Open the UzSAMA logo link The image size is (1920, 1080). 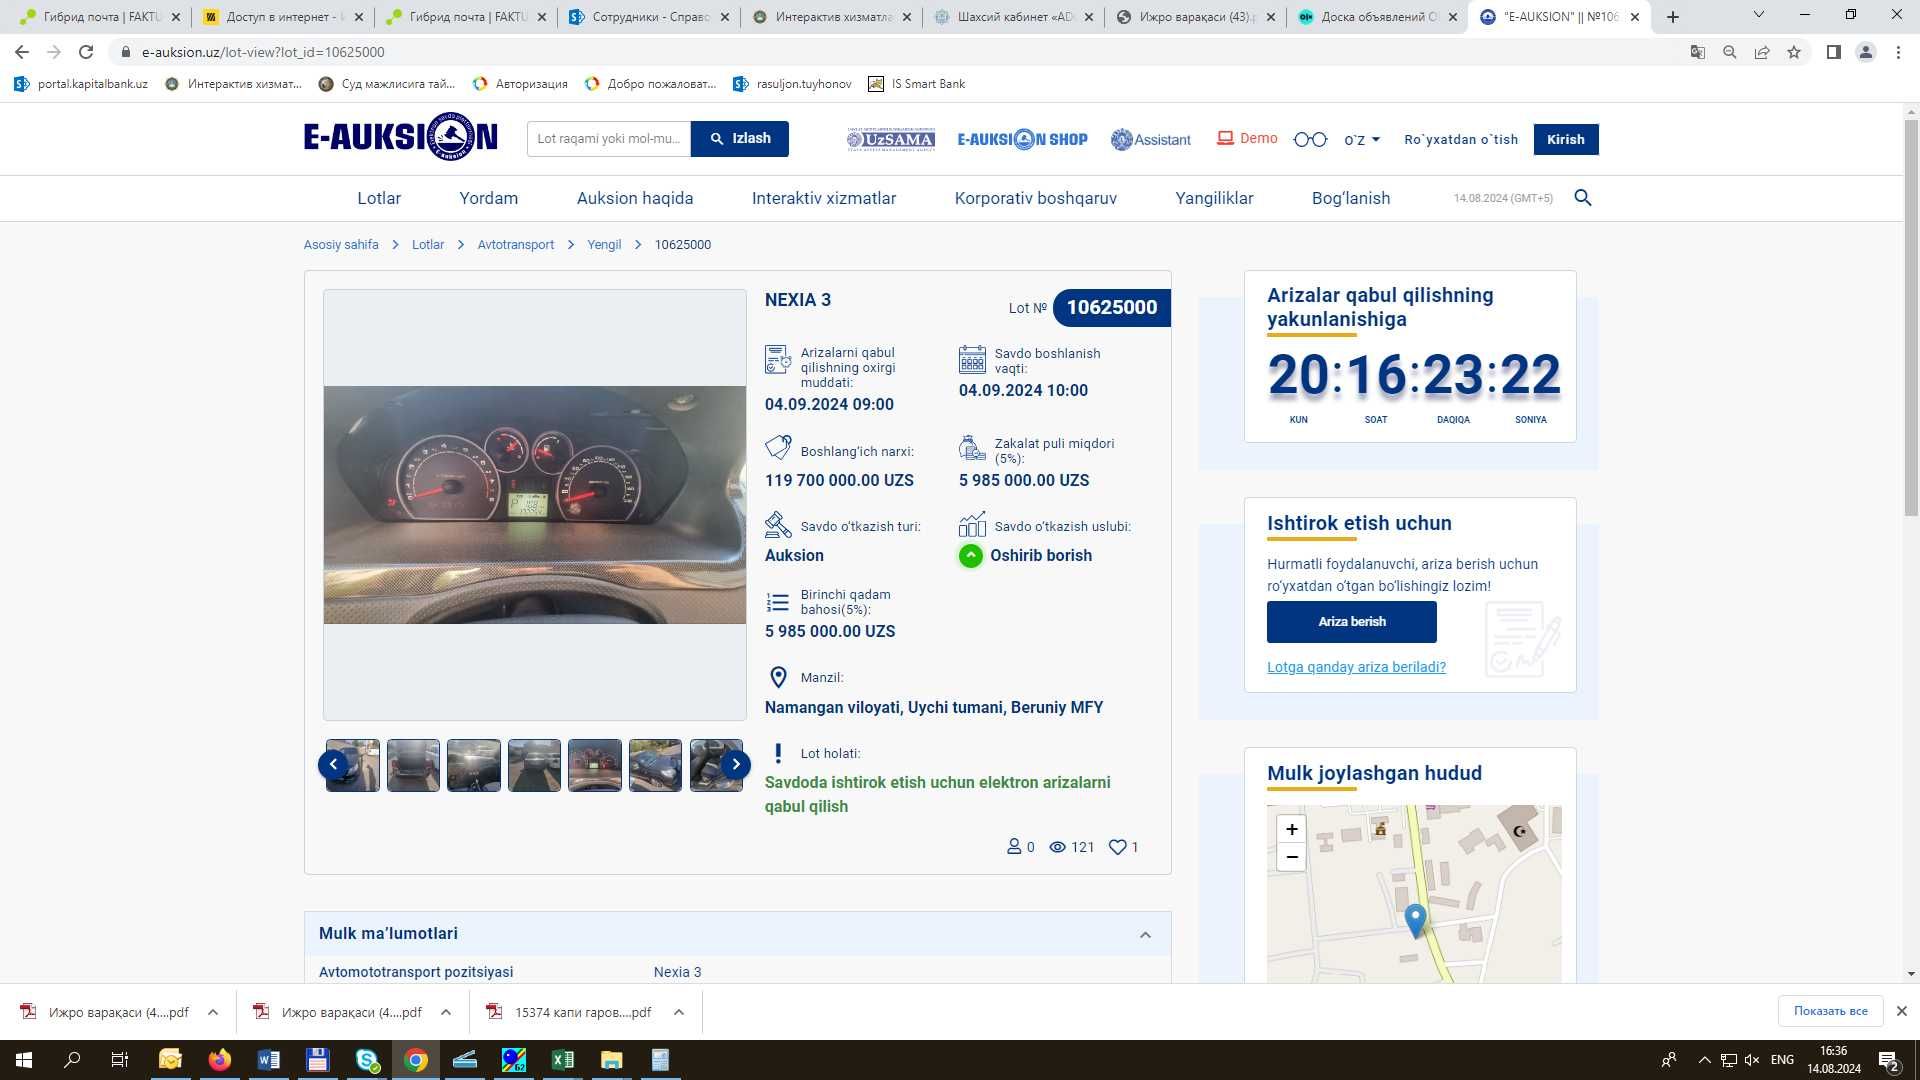click(891, 139)
